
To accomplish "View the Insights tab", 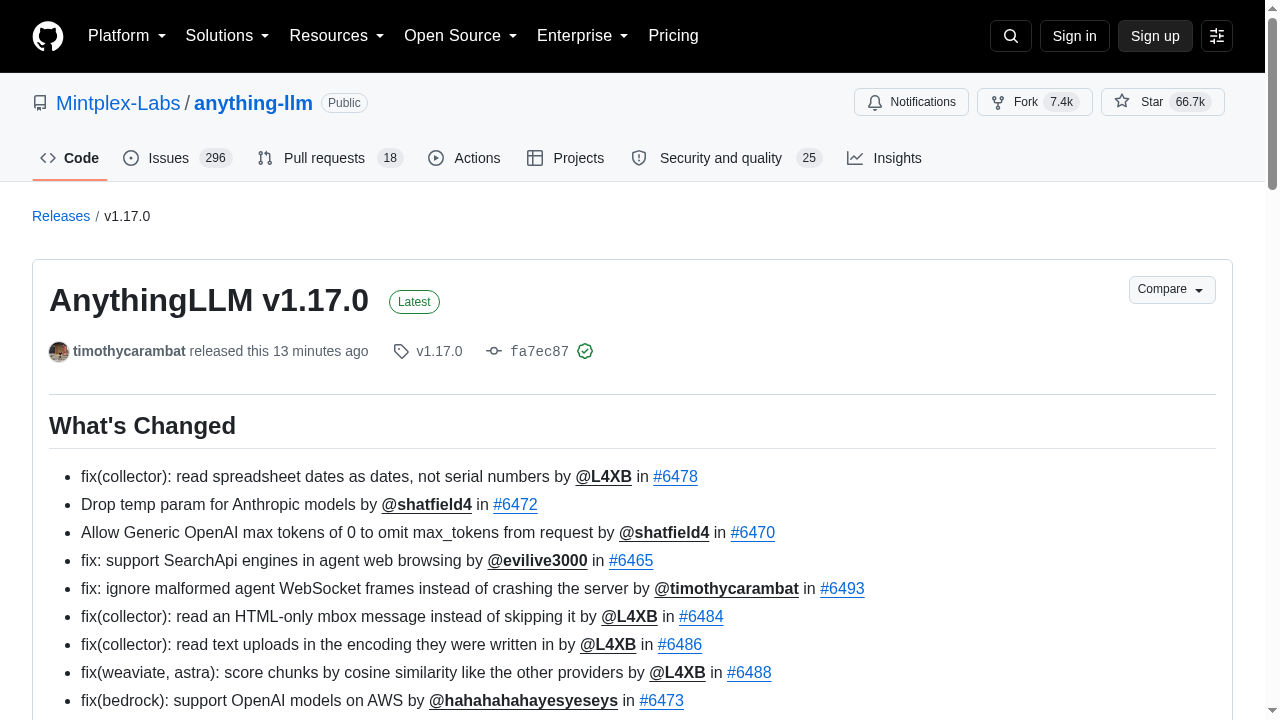I will coord(884,158).
